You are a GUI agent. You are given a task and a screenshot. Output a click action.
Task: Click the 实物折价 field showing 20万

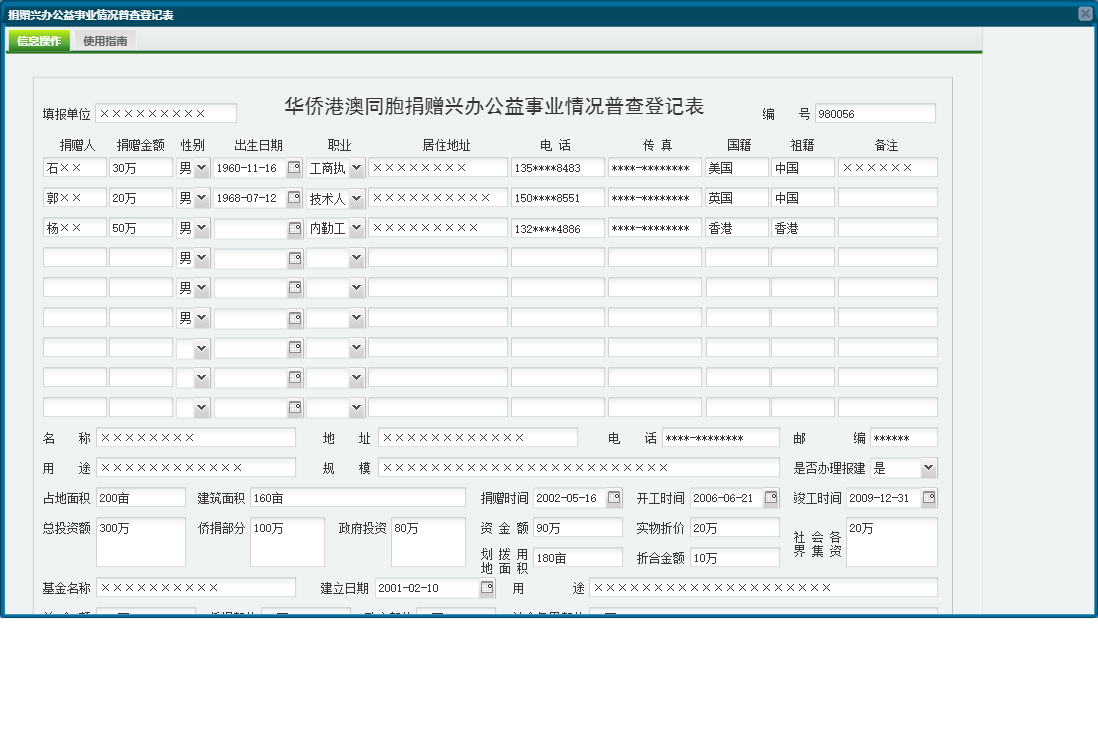click(x=735, y=528)
